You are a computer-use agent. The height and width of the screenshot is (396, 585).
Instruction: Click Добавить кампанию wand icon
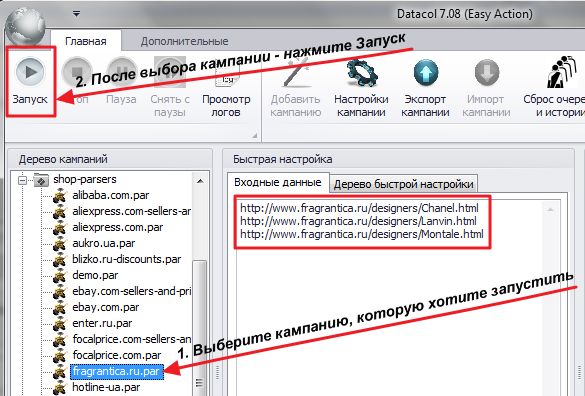coord(296,73)
